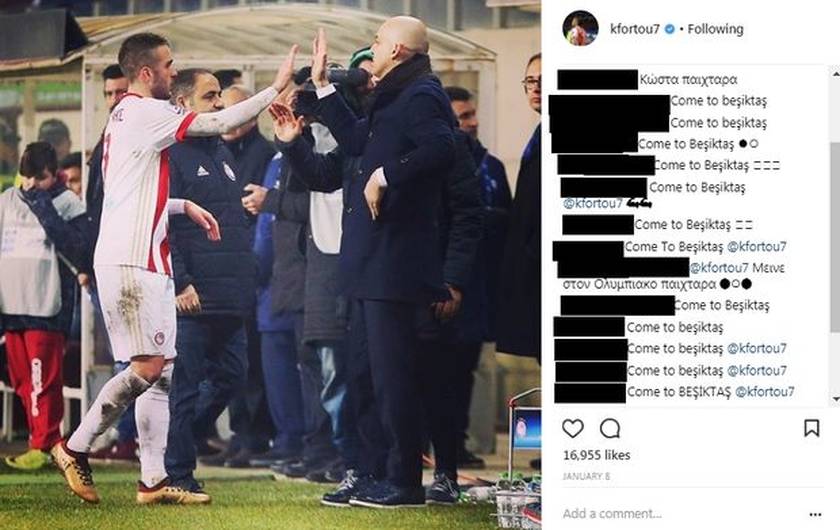Open comments with the speech bubble icon
The width and height of the screenshot is (840, 530).
pos(610,428)
